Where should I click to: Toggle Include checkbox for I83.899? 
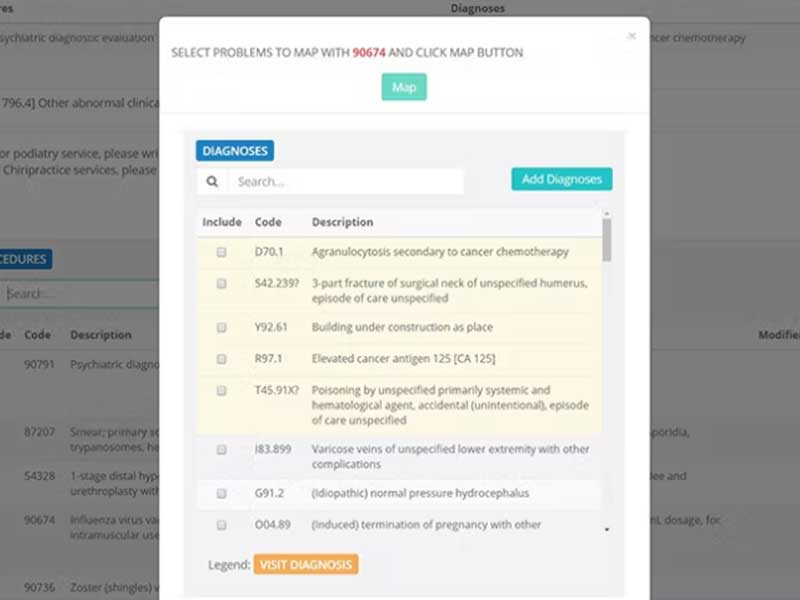pos(222,450)
